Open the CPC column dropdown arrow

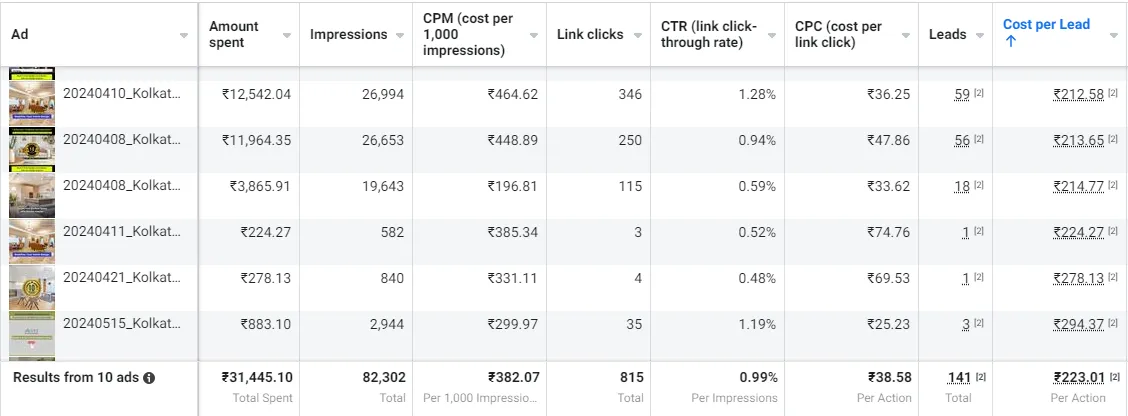[x=904, y=35]
